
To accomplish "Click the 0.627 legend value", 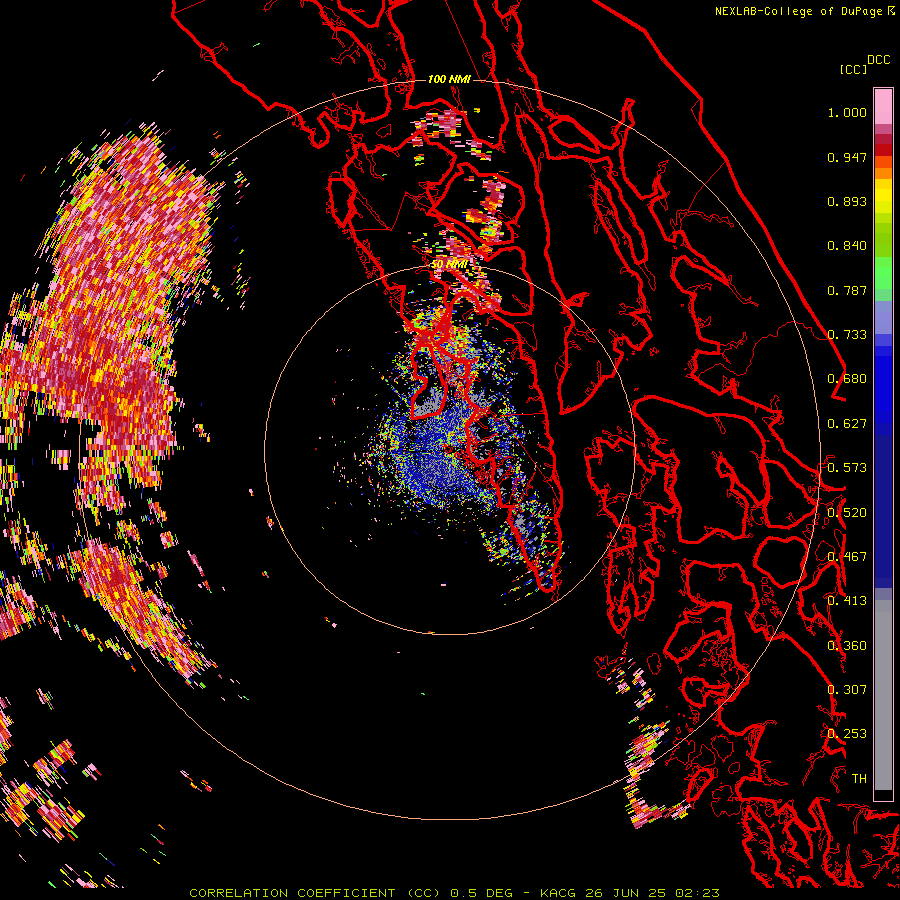I will coord(847,424).
